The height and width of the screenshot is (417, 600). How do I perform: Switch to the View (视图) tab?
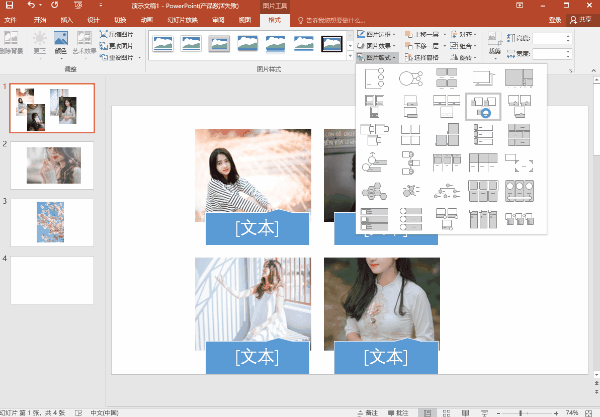point(245,20)
